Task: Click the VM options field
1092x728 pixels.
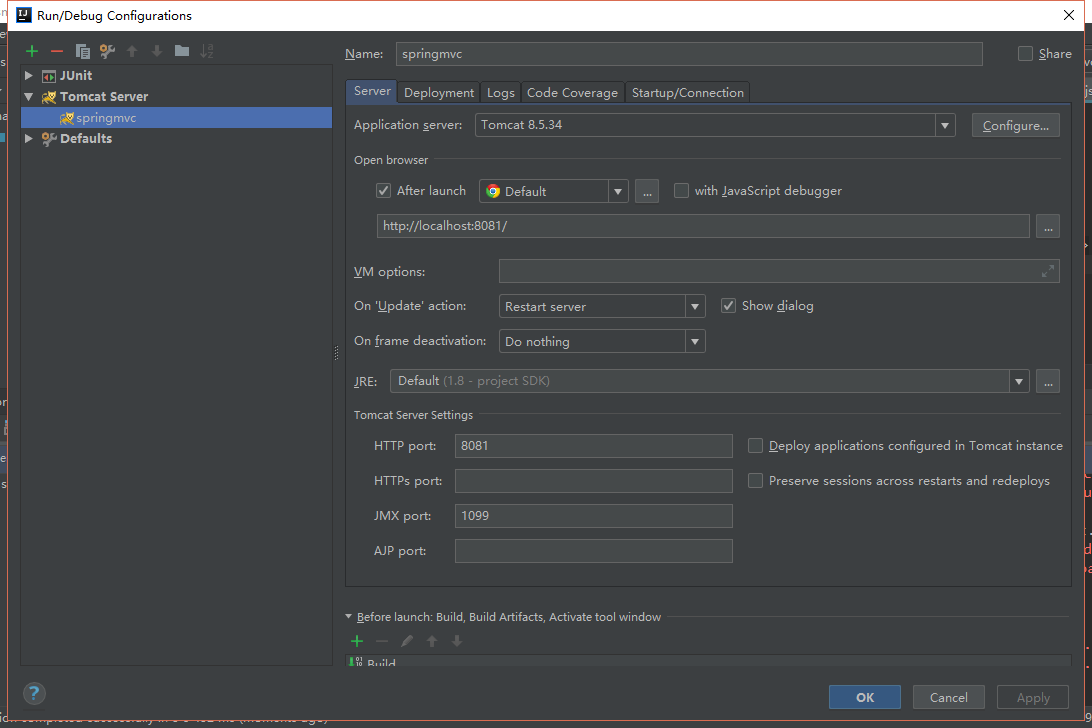Action: point(779,272)
